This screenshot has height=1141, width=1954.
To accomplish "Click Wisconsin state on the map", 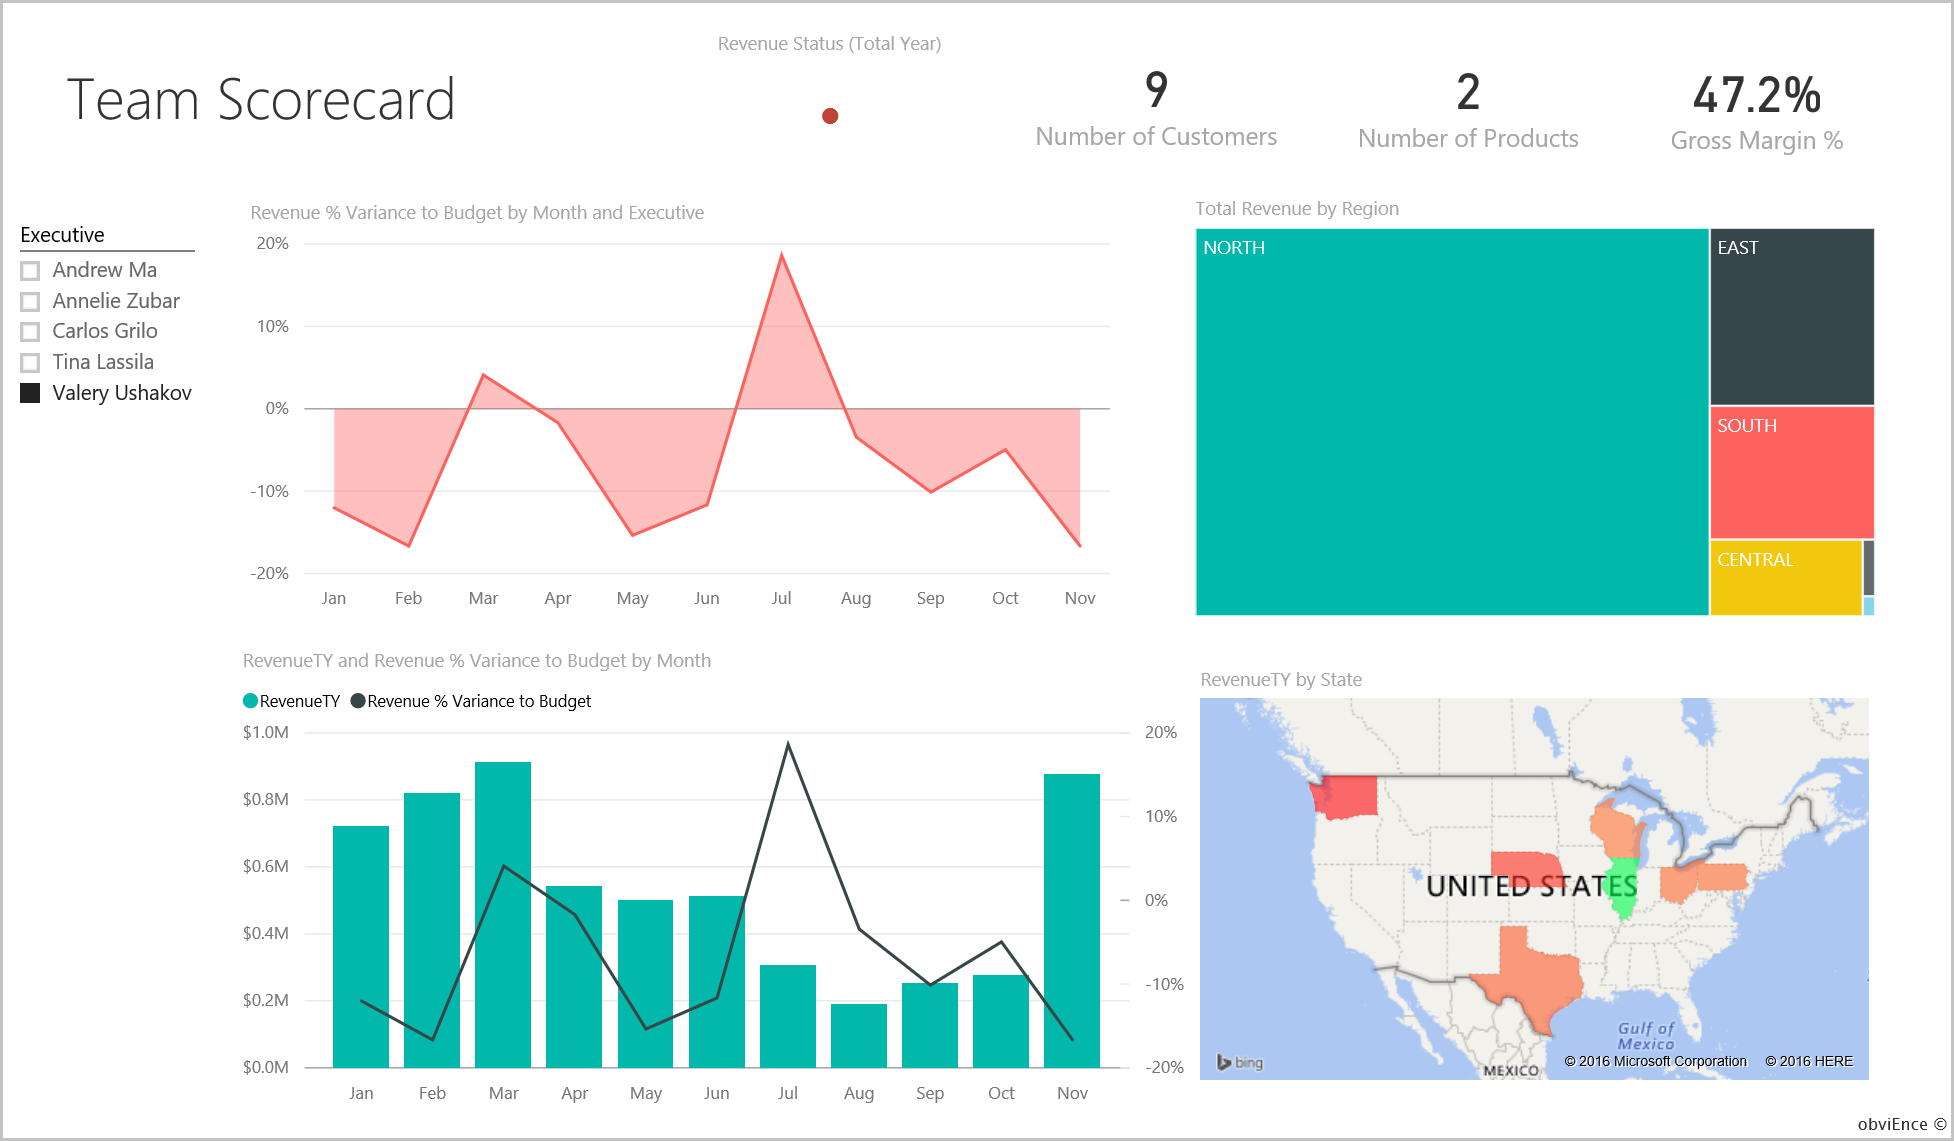I will (x=1616, y=830).
